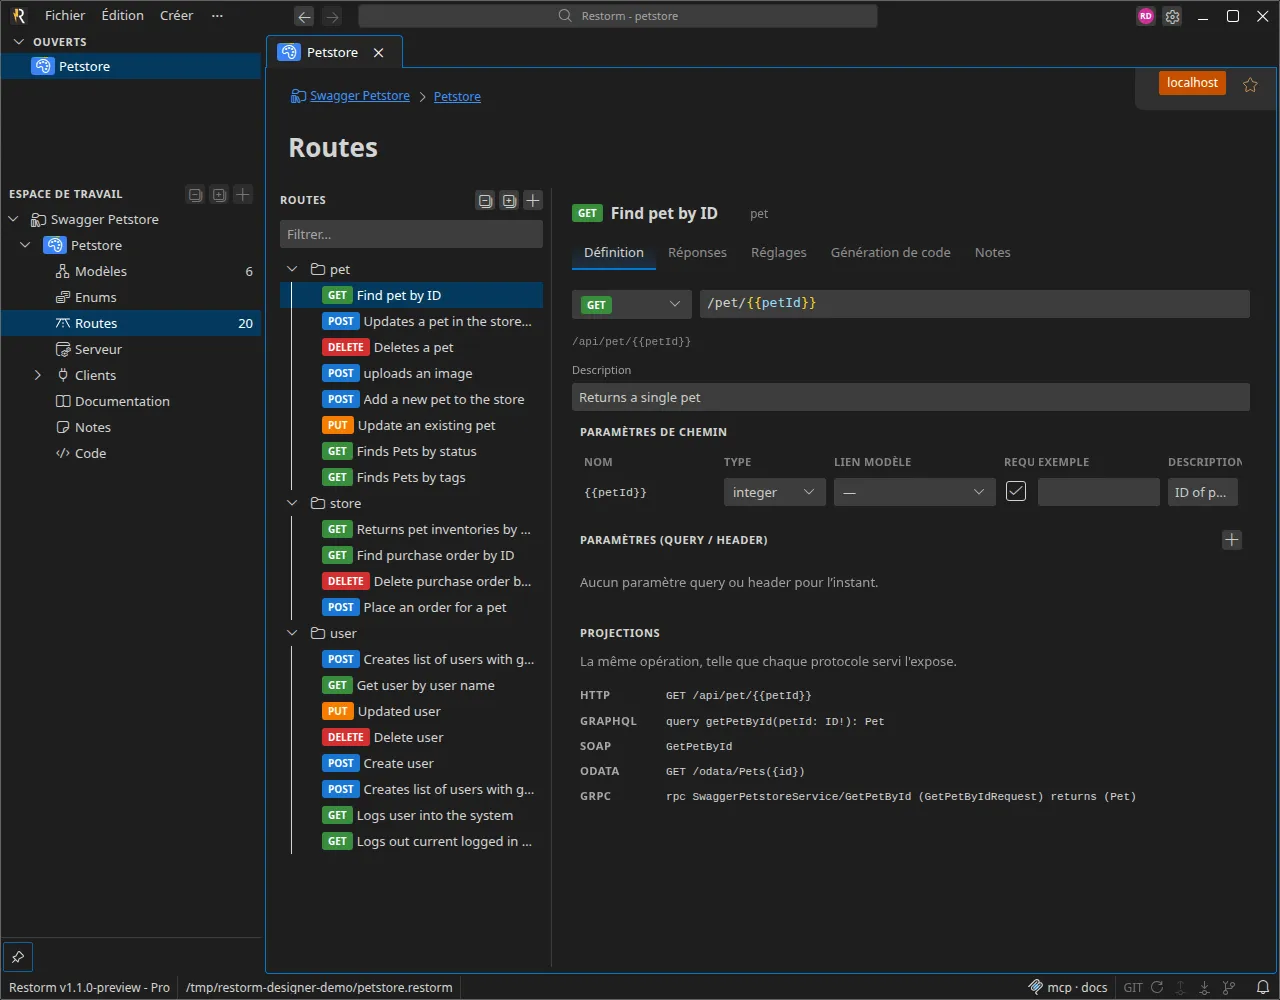This screenshot has width=1280, height=1000.
Task: Open Enums in the workspace tree
Action: click(x=131, y=297)
